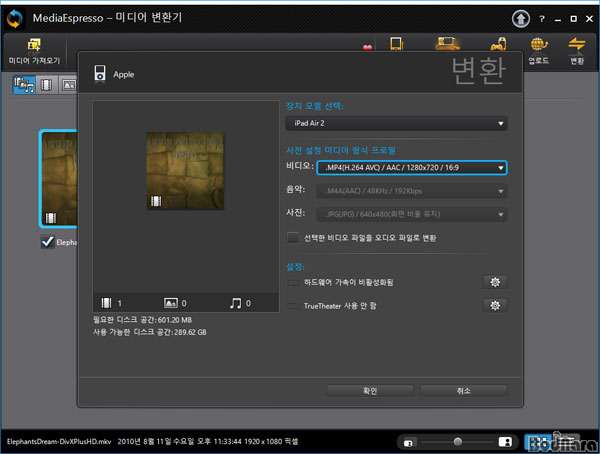Click the 변환 convert arrows icon
The image size is (600, 454).
(x=577, y=44)
